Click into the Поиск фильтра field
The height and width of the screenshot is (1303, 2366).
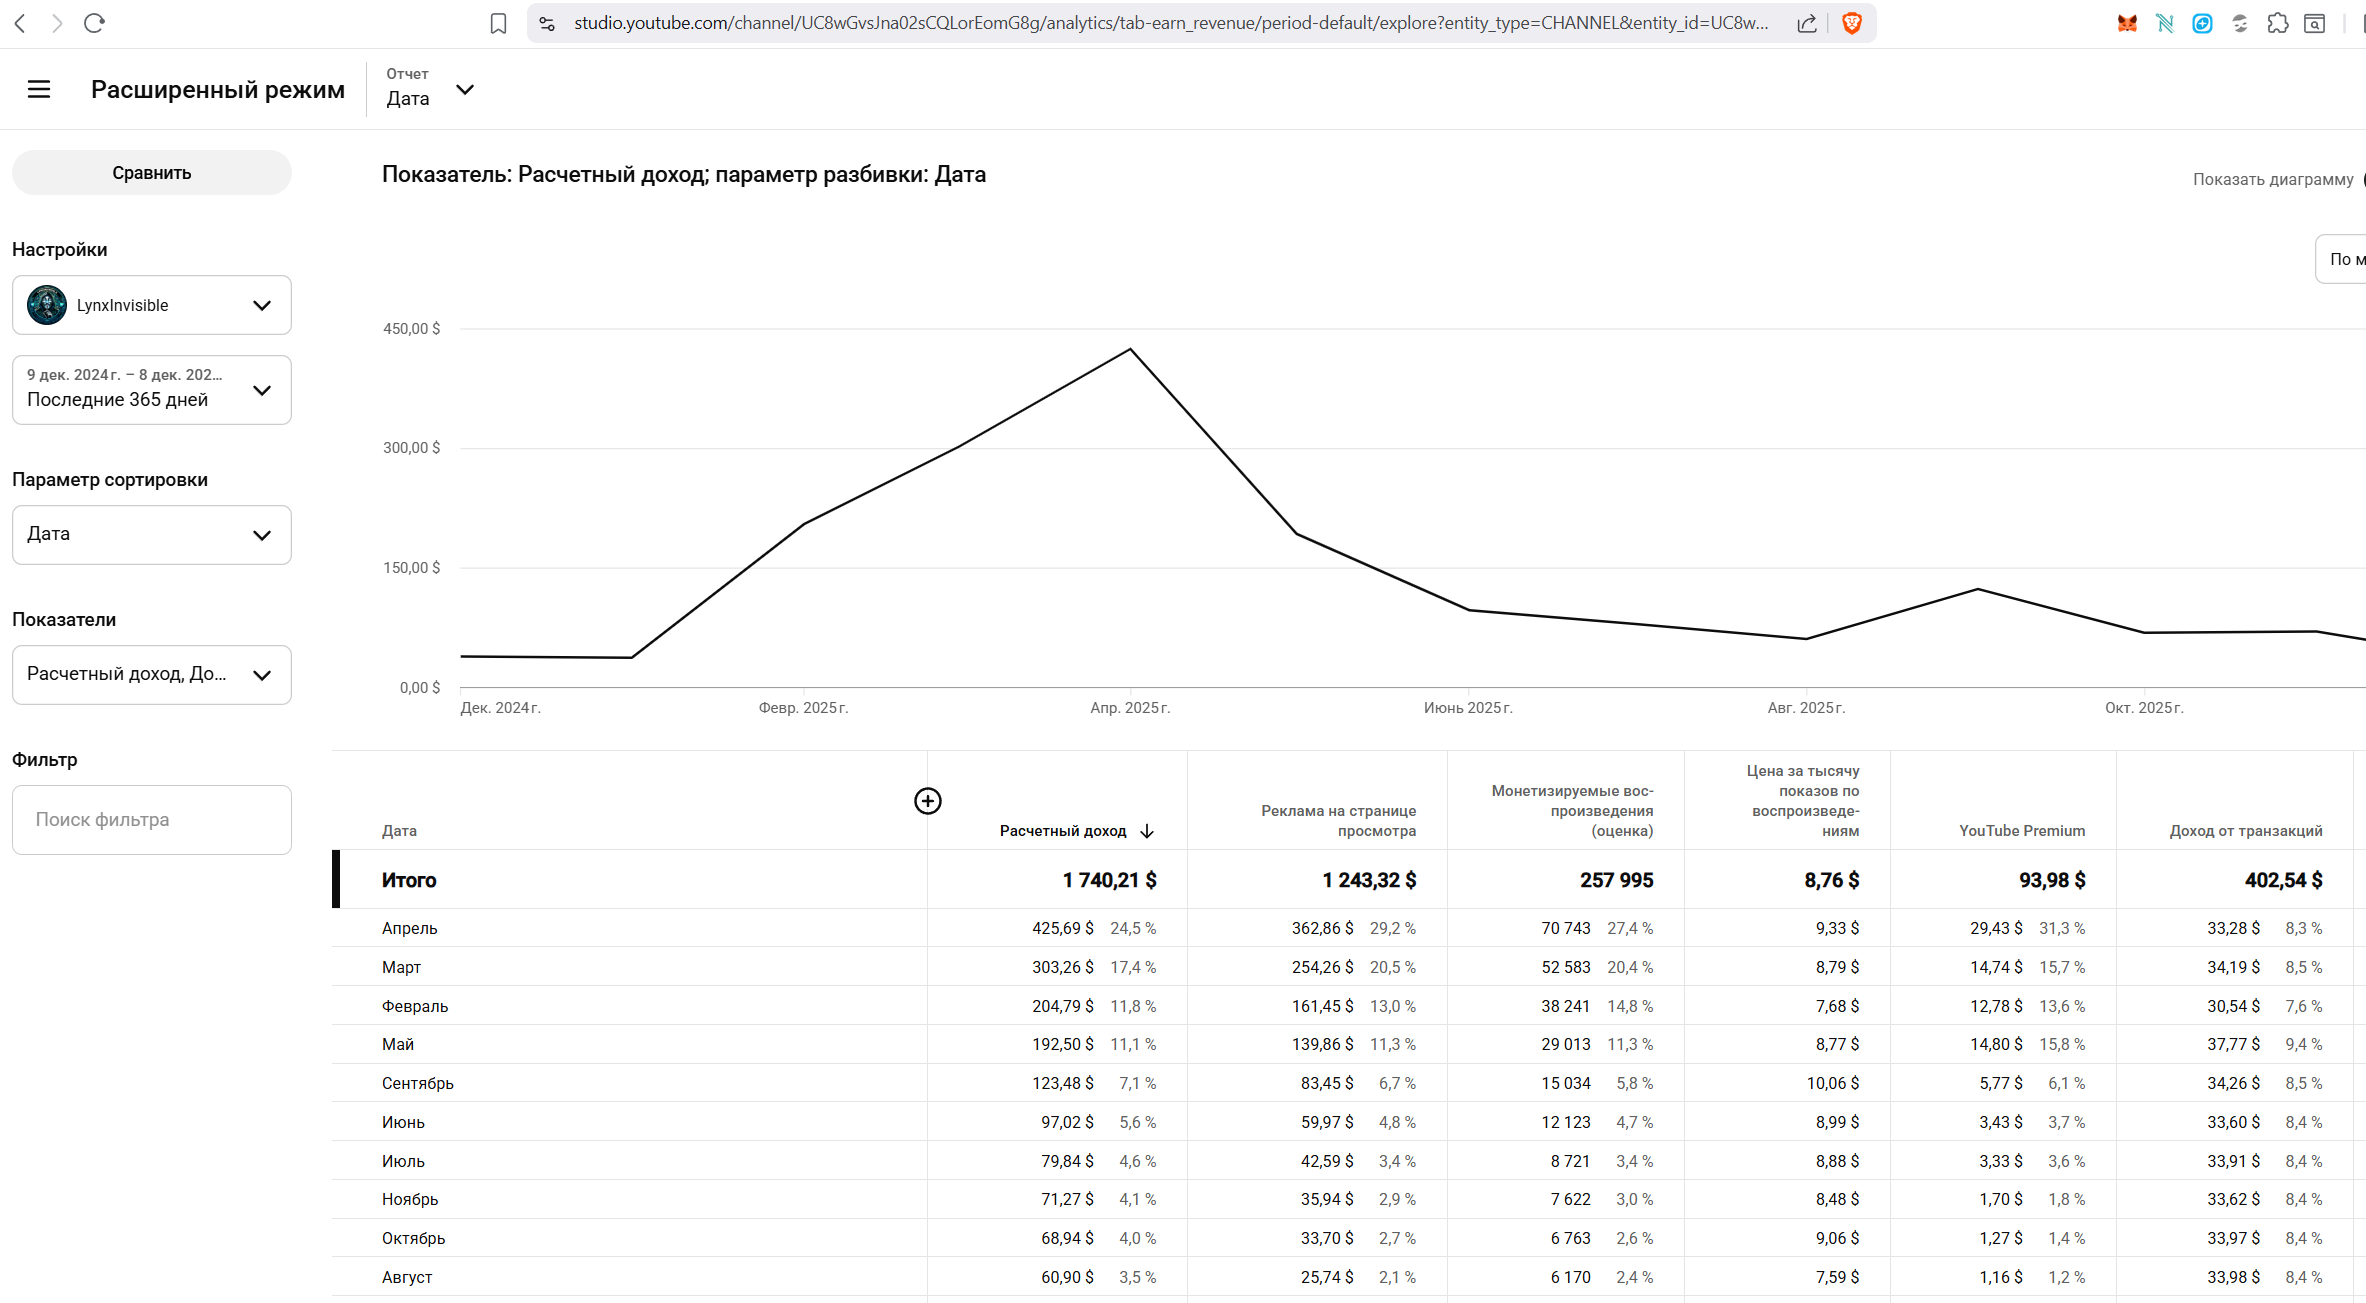[x=152, y=820]
